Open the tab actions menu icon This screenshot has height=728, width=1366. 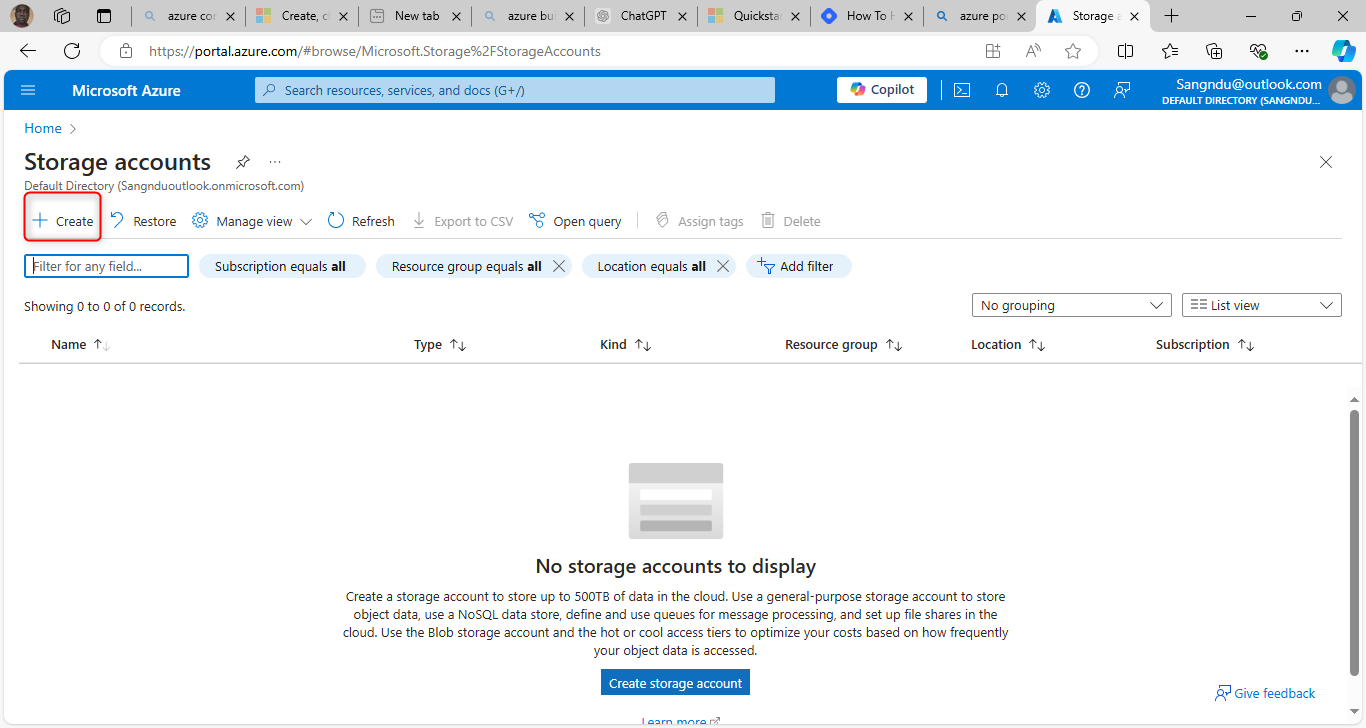(104, 16)
